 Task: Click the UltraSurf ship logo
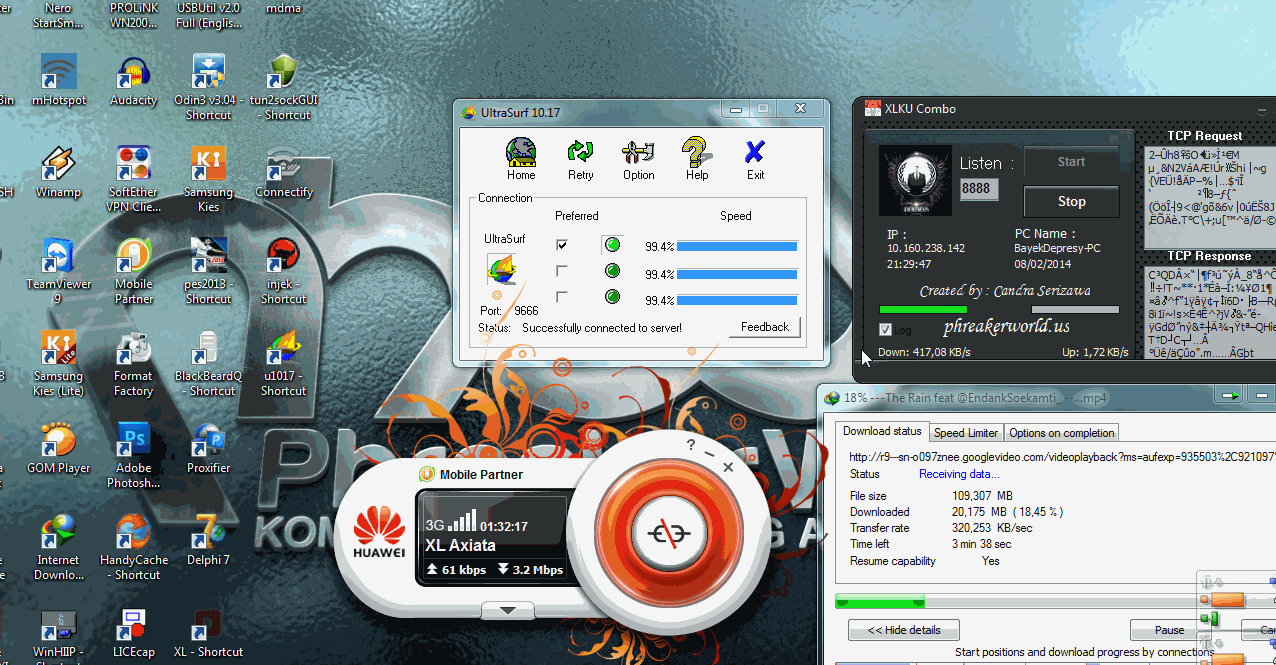501,271
